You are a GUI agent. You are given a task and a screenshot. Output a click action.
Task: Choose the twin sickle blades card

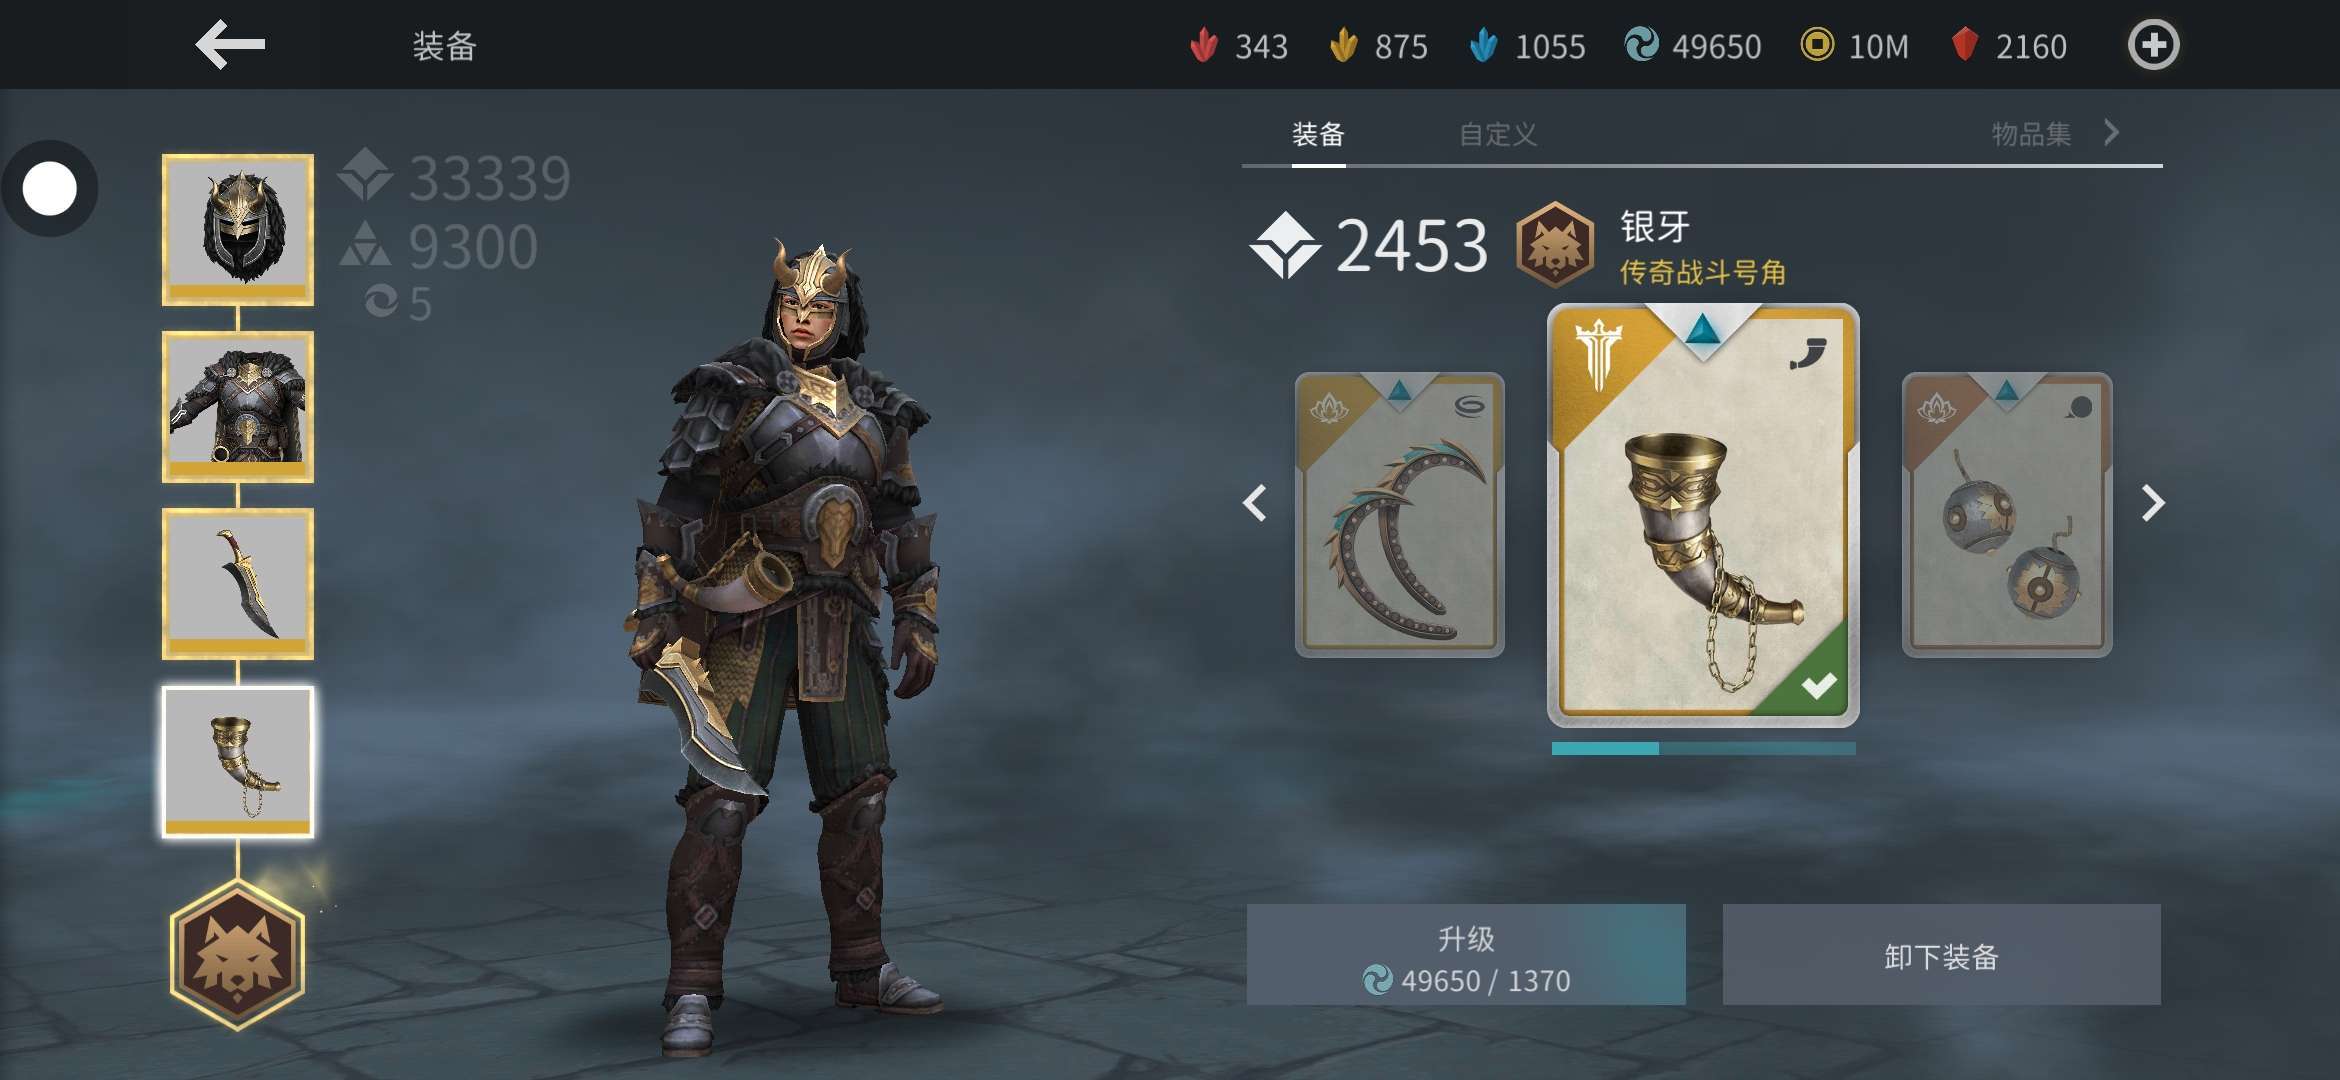pyautogui.click(x=1400, y=515)
